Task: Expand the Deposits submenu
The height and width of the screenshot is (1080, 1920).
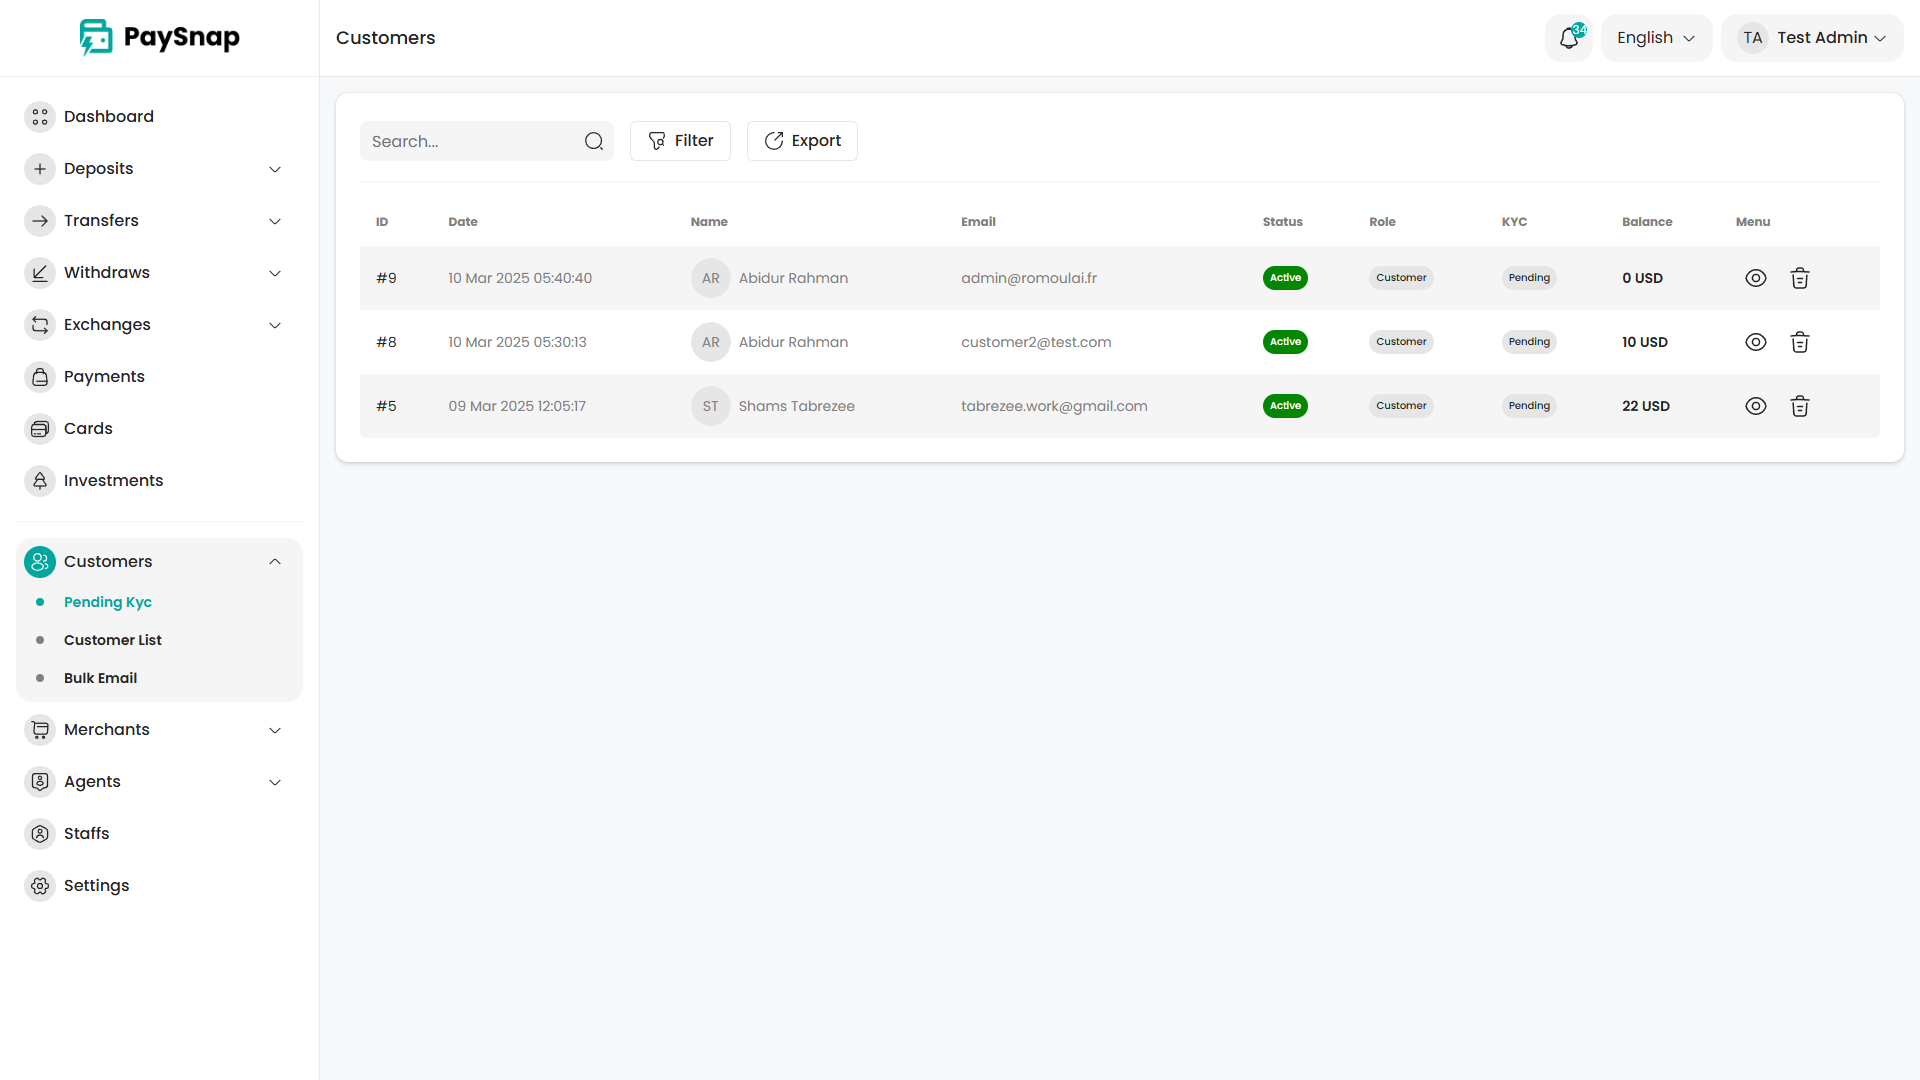Action: 275,169
